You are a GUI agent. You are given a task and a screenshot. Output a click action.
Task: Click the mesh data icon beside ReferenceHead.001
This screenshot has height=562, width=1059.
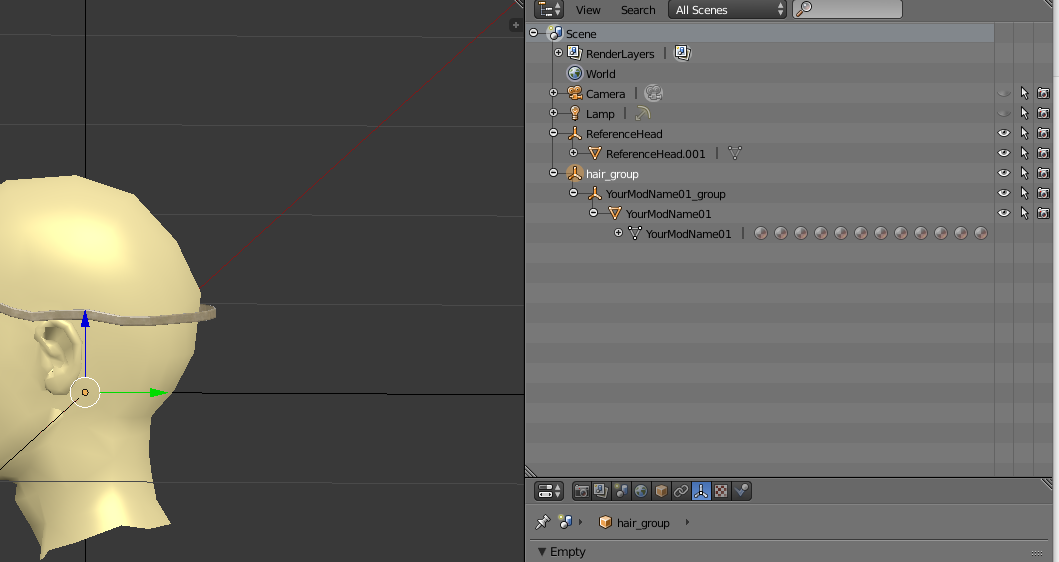click(x=735, y=153)
